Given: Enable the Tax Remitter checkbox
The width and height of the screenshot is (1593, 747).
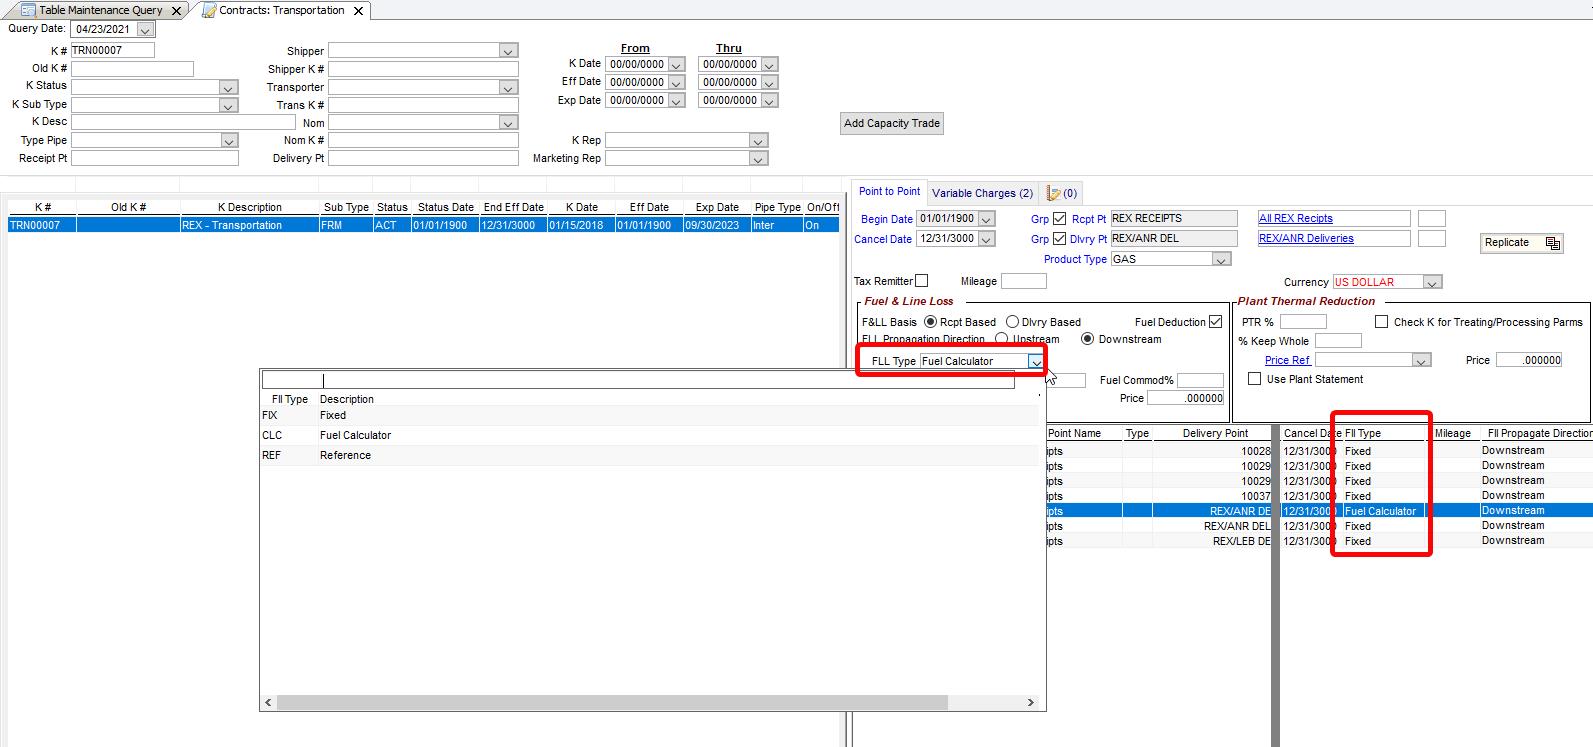Looking at the screenshot, I should 921,281.
